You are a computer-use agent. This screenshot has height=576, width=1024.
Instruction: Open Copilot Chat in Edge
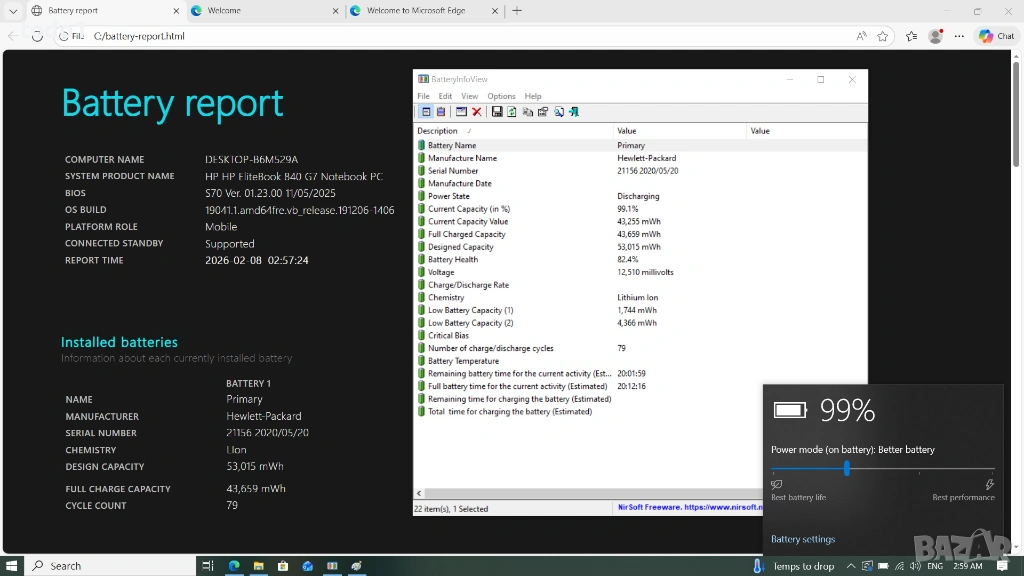(x=996, y=36)
